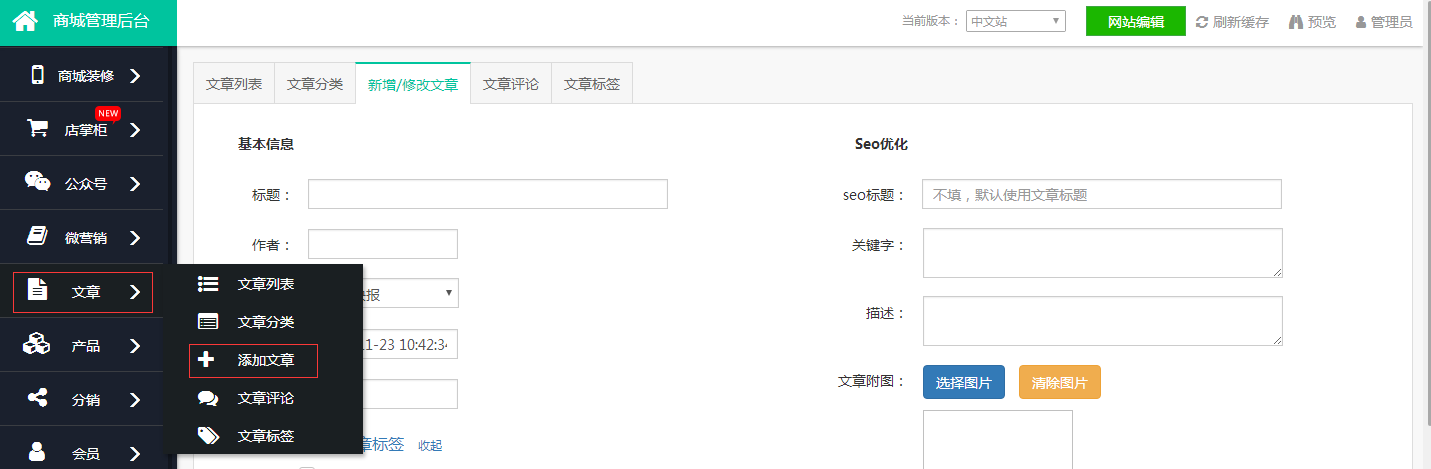Click the blue 选择图片 button
The width and height of the screenshot is (1431, 469).
963,382
